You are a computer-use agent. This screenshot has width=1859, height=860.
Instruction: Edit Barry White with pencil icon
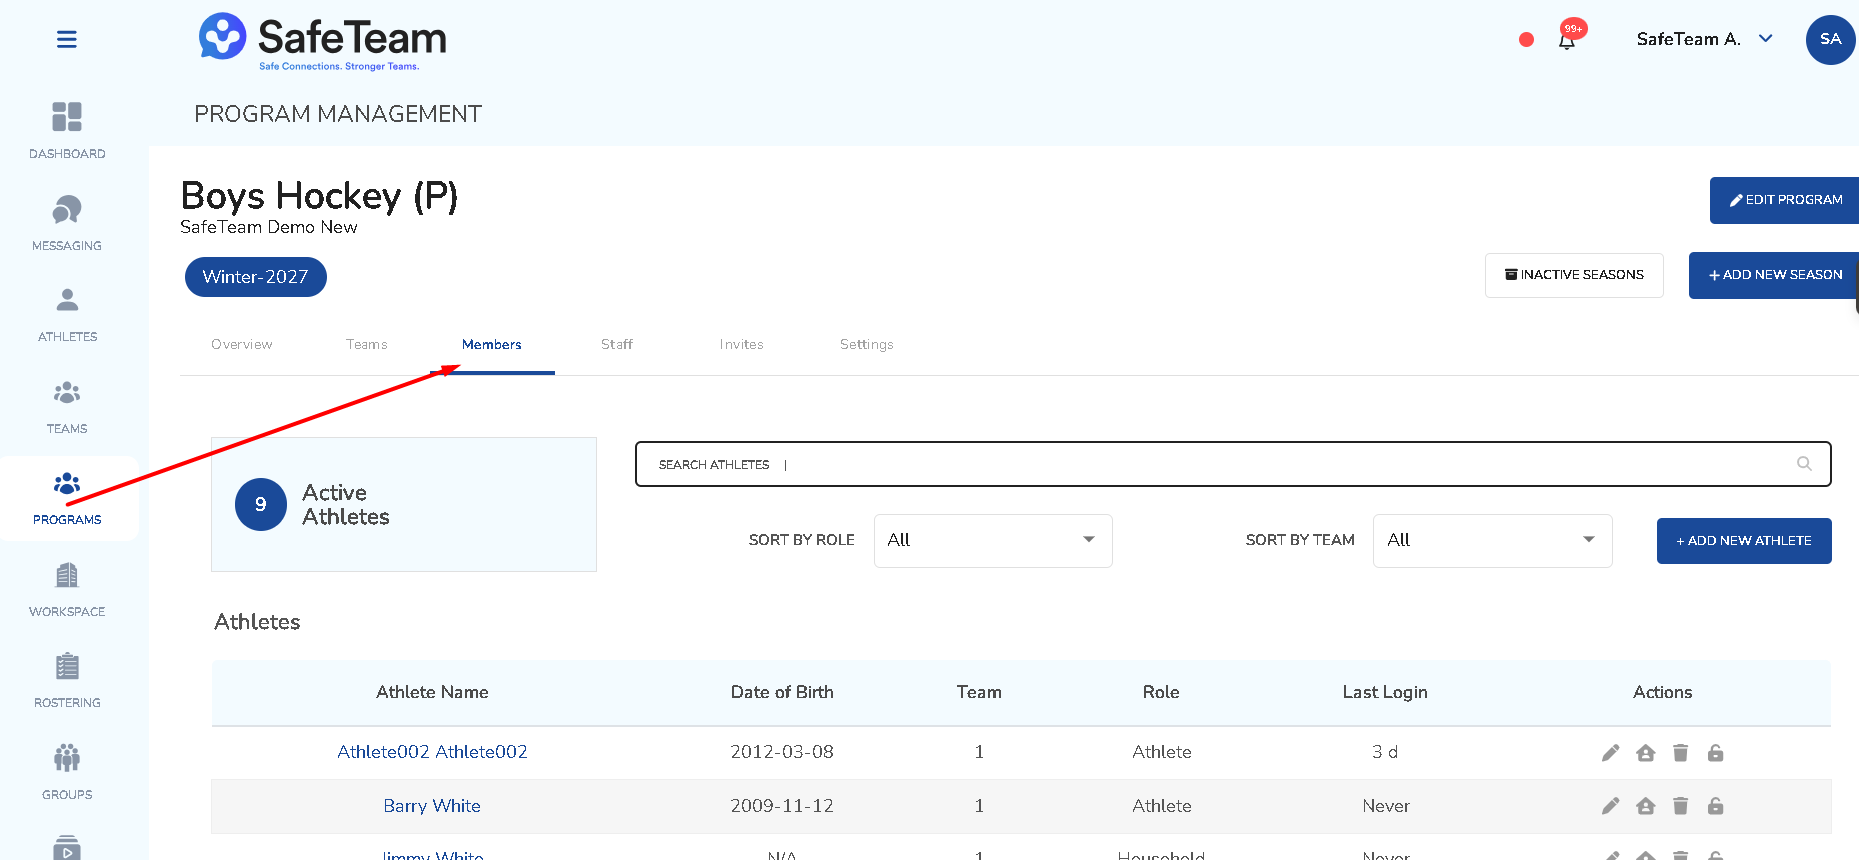[x=1610, y=806]
